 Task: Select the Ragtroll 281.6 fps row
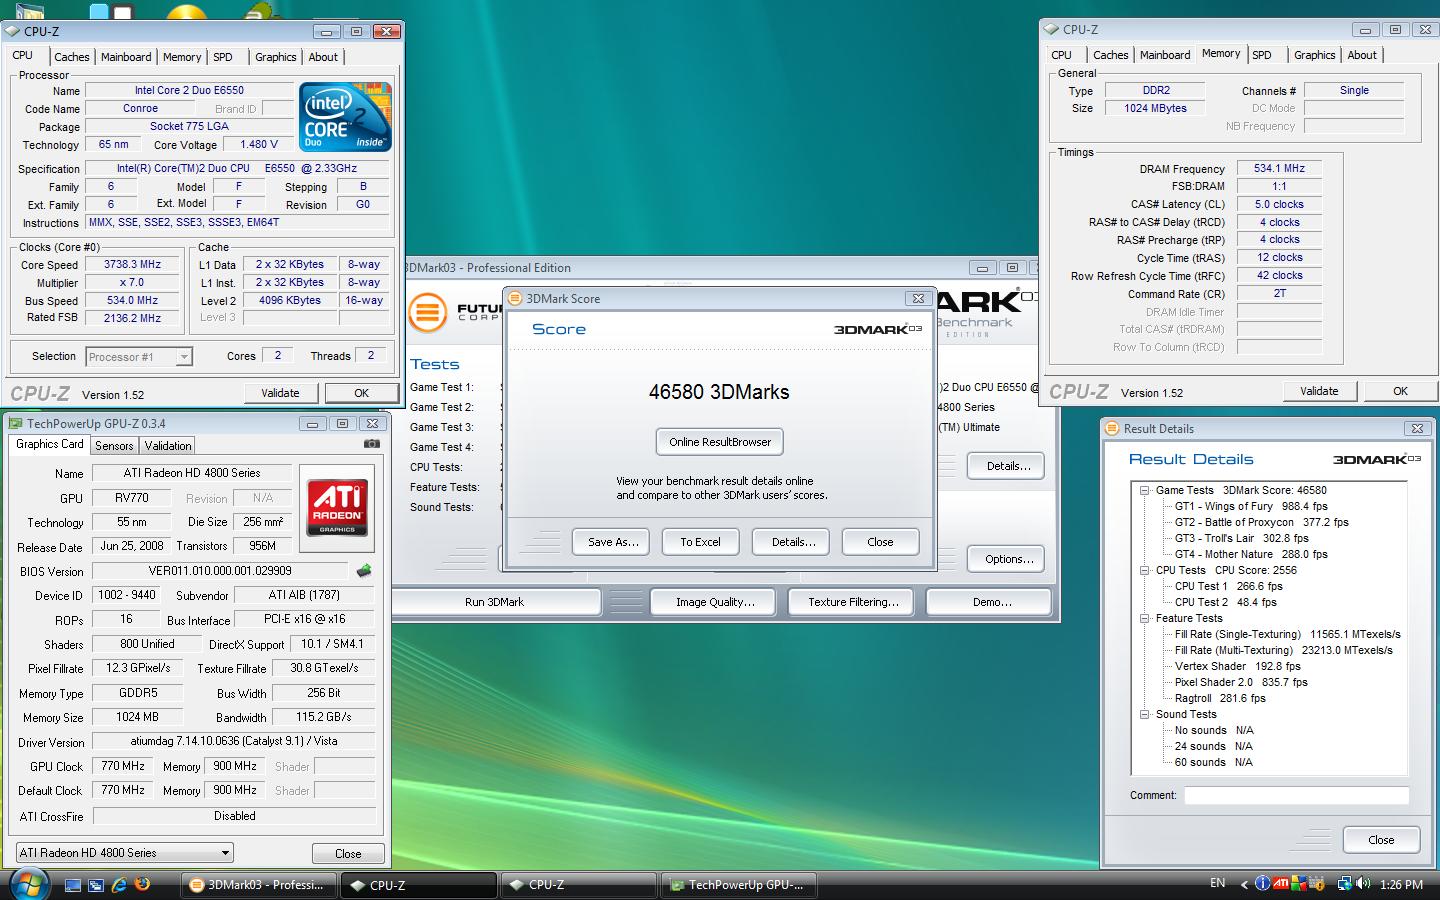(1220, 698)
